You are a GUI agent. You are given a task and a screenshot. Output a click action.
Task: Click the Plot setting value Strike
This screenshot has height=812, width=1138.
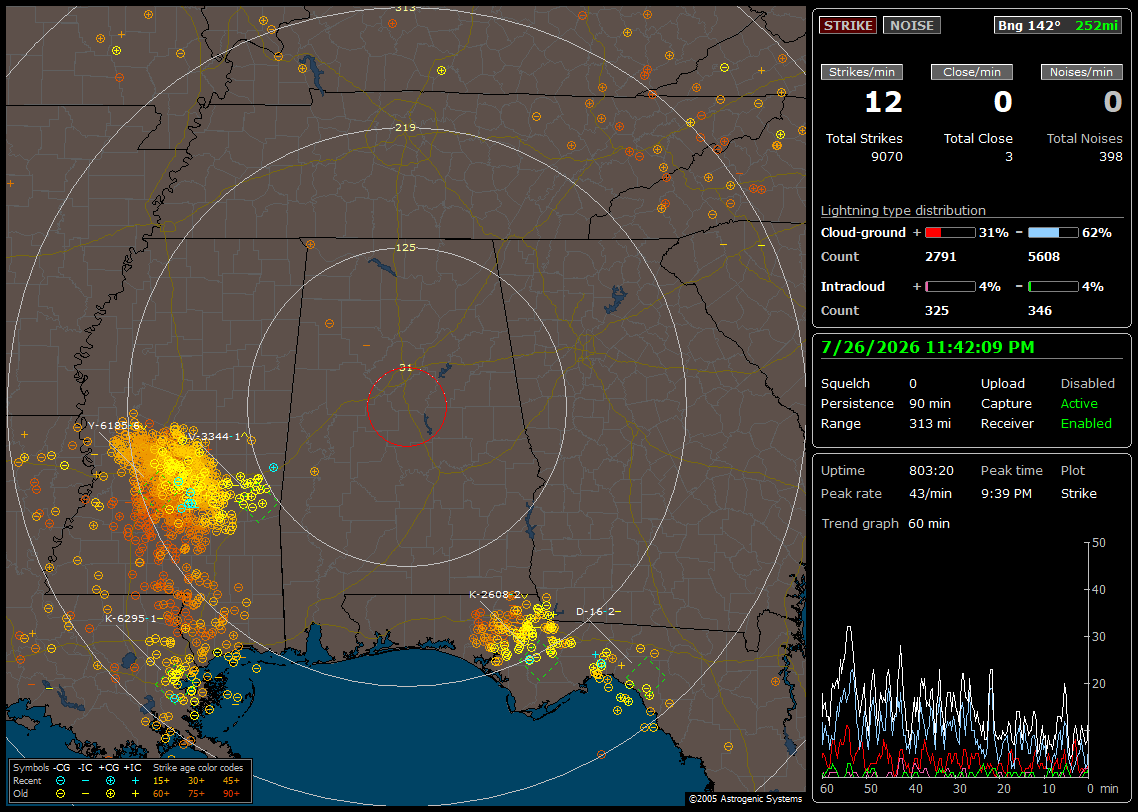point(1078,494)
